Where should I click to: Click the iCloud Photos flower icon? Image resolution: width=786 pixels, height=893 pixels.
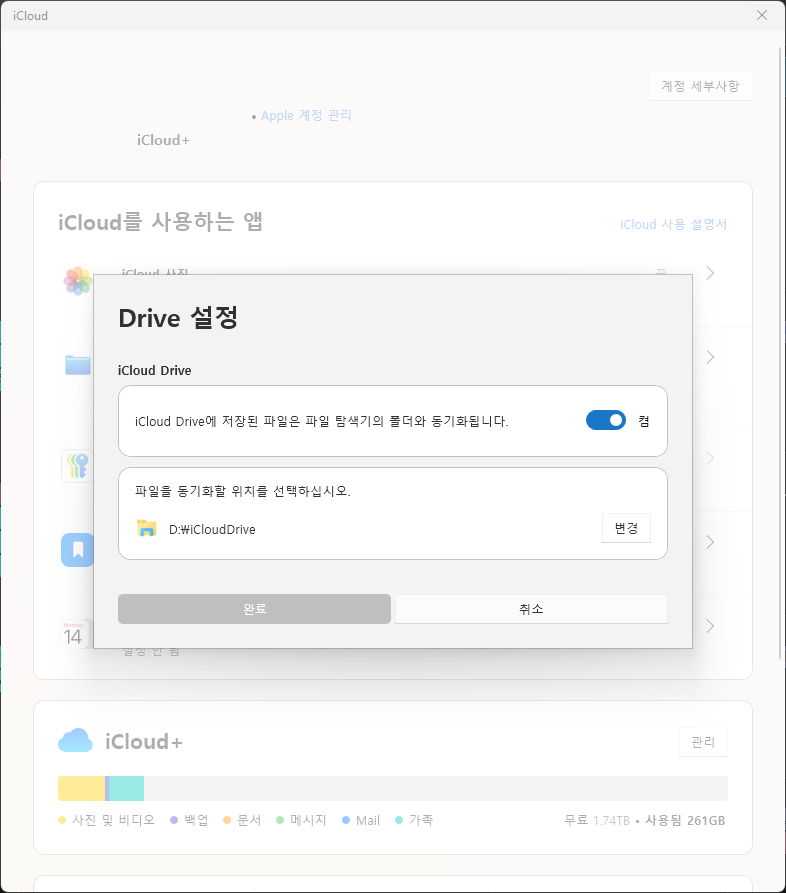point(78,281)
